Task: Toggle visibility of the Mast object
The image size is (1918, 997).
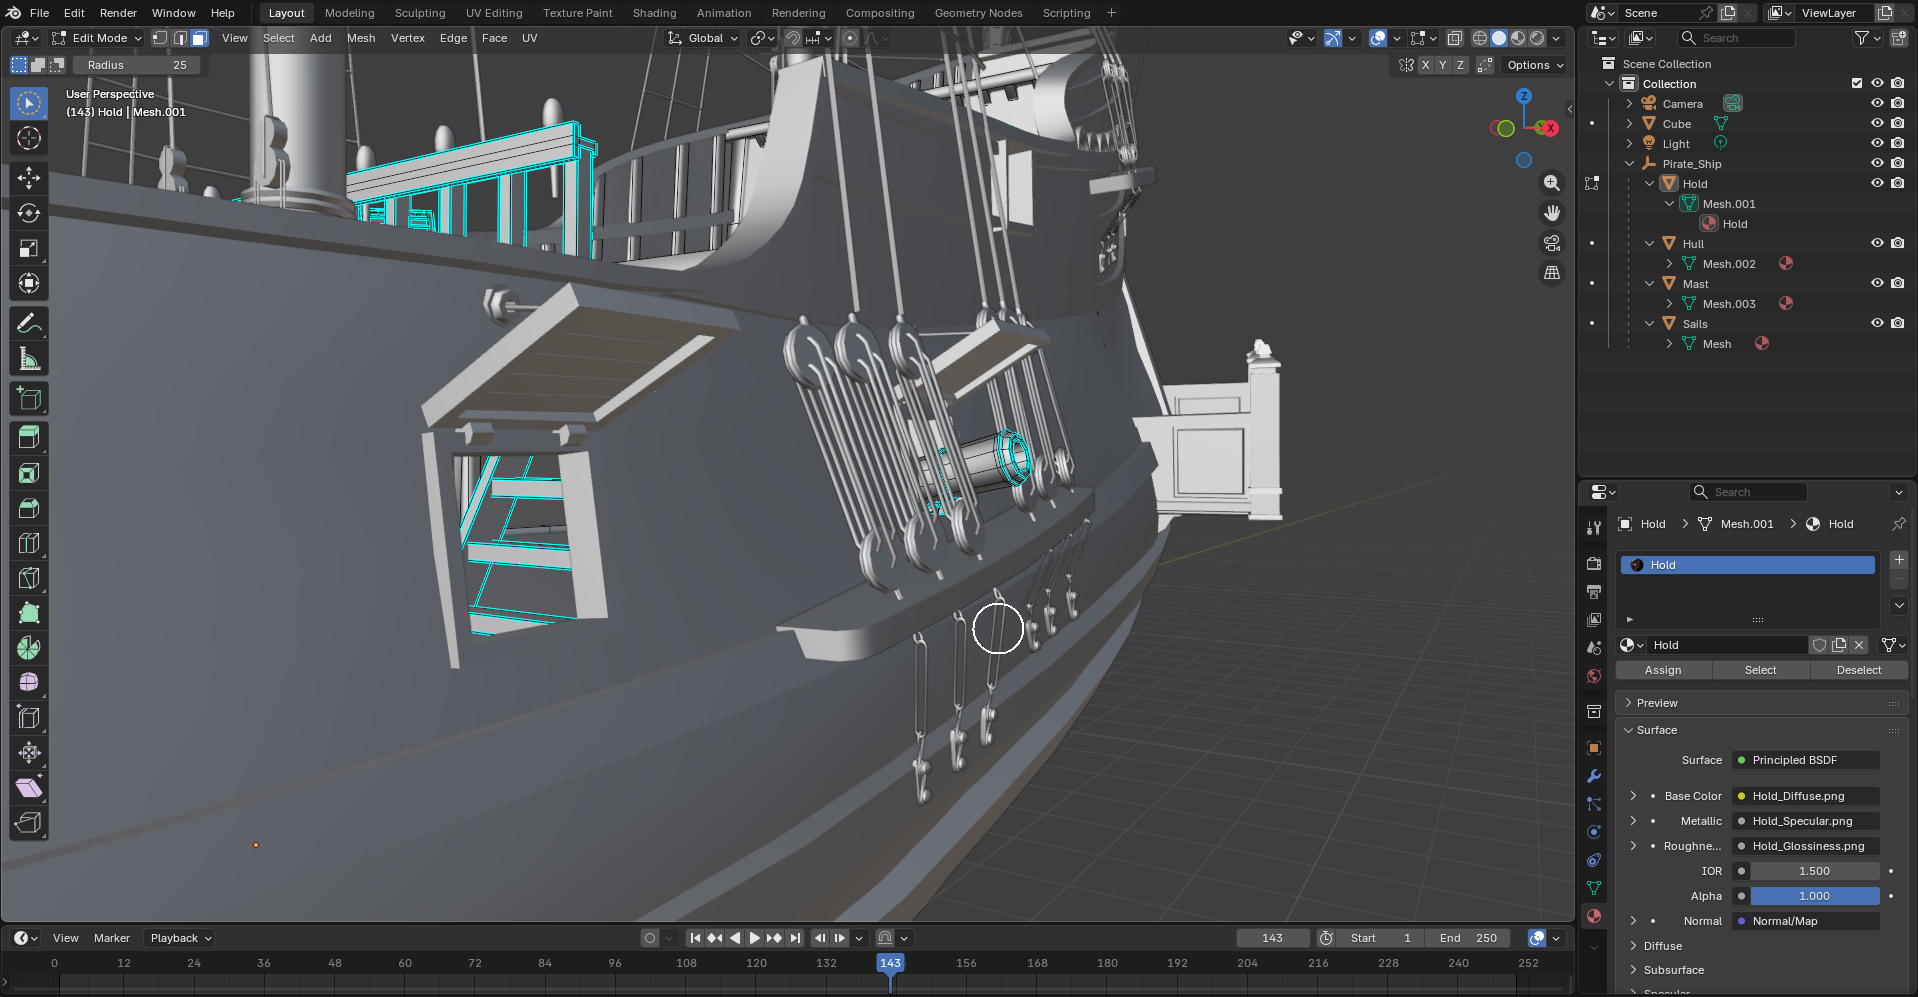Action: tap(1877, 283)
